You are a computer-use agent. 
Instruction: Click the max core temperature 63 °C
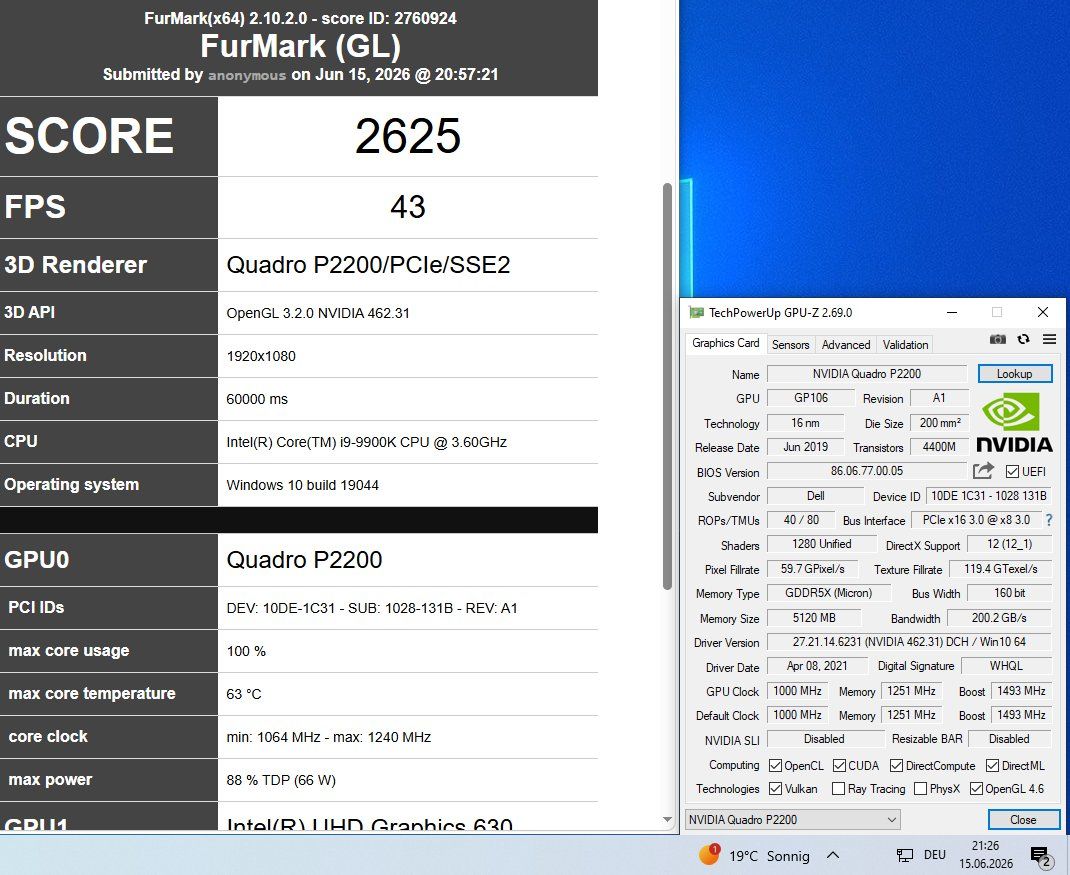(x=244, y=694)
